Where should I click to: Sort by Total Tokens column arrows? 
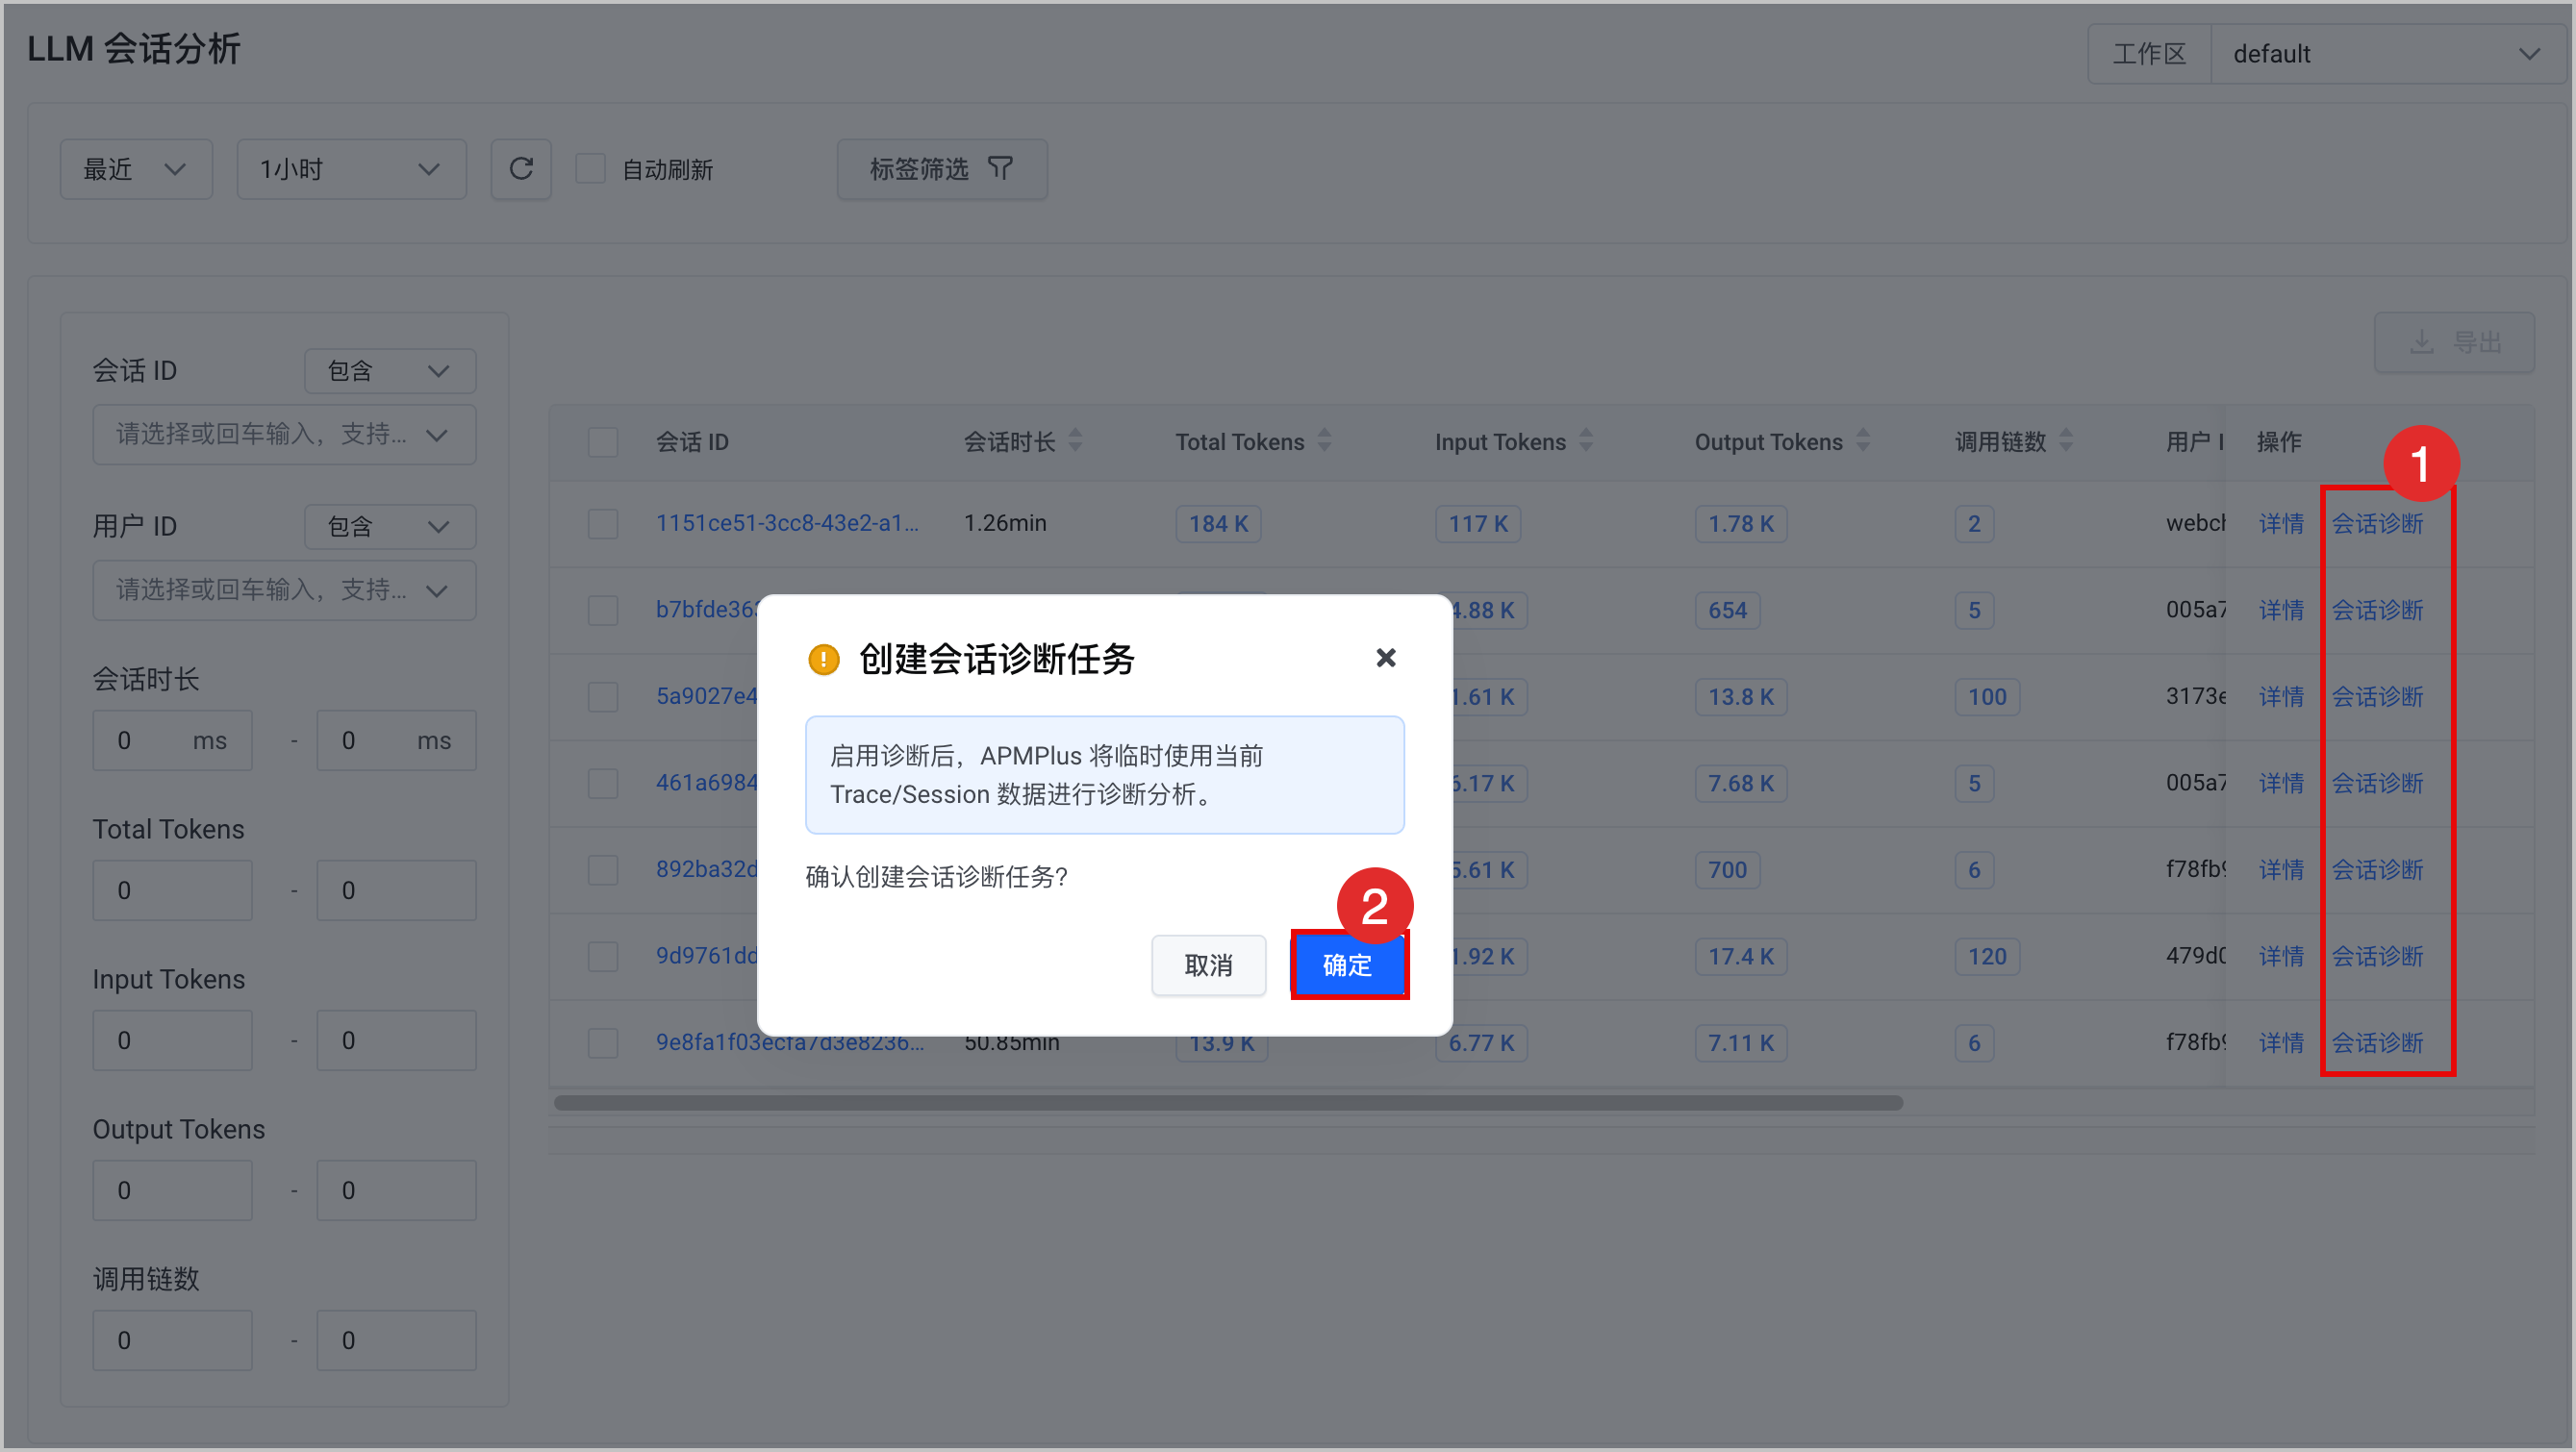(1324, 441)
